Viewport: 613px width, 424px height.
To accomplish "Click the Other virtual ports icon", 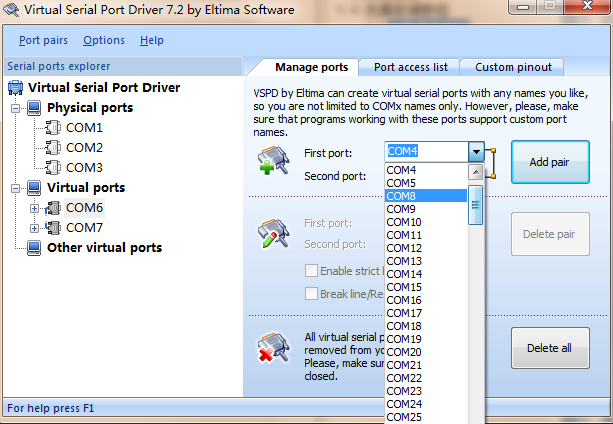I will point(34,248).
